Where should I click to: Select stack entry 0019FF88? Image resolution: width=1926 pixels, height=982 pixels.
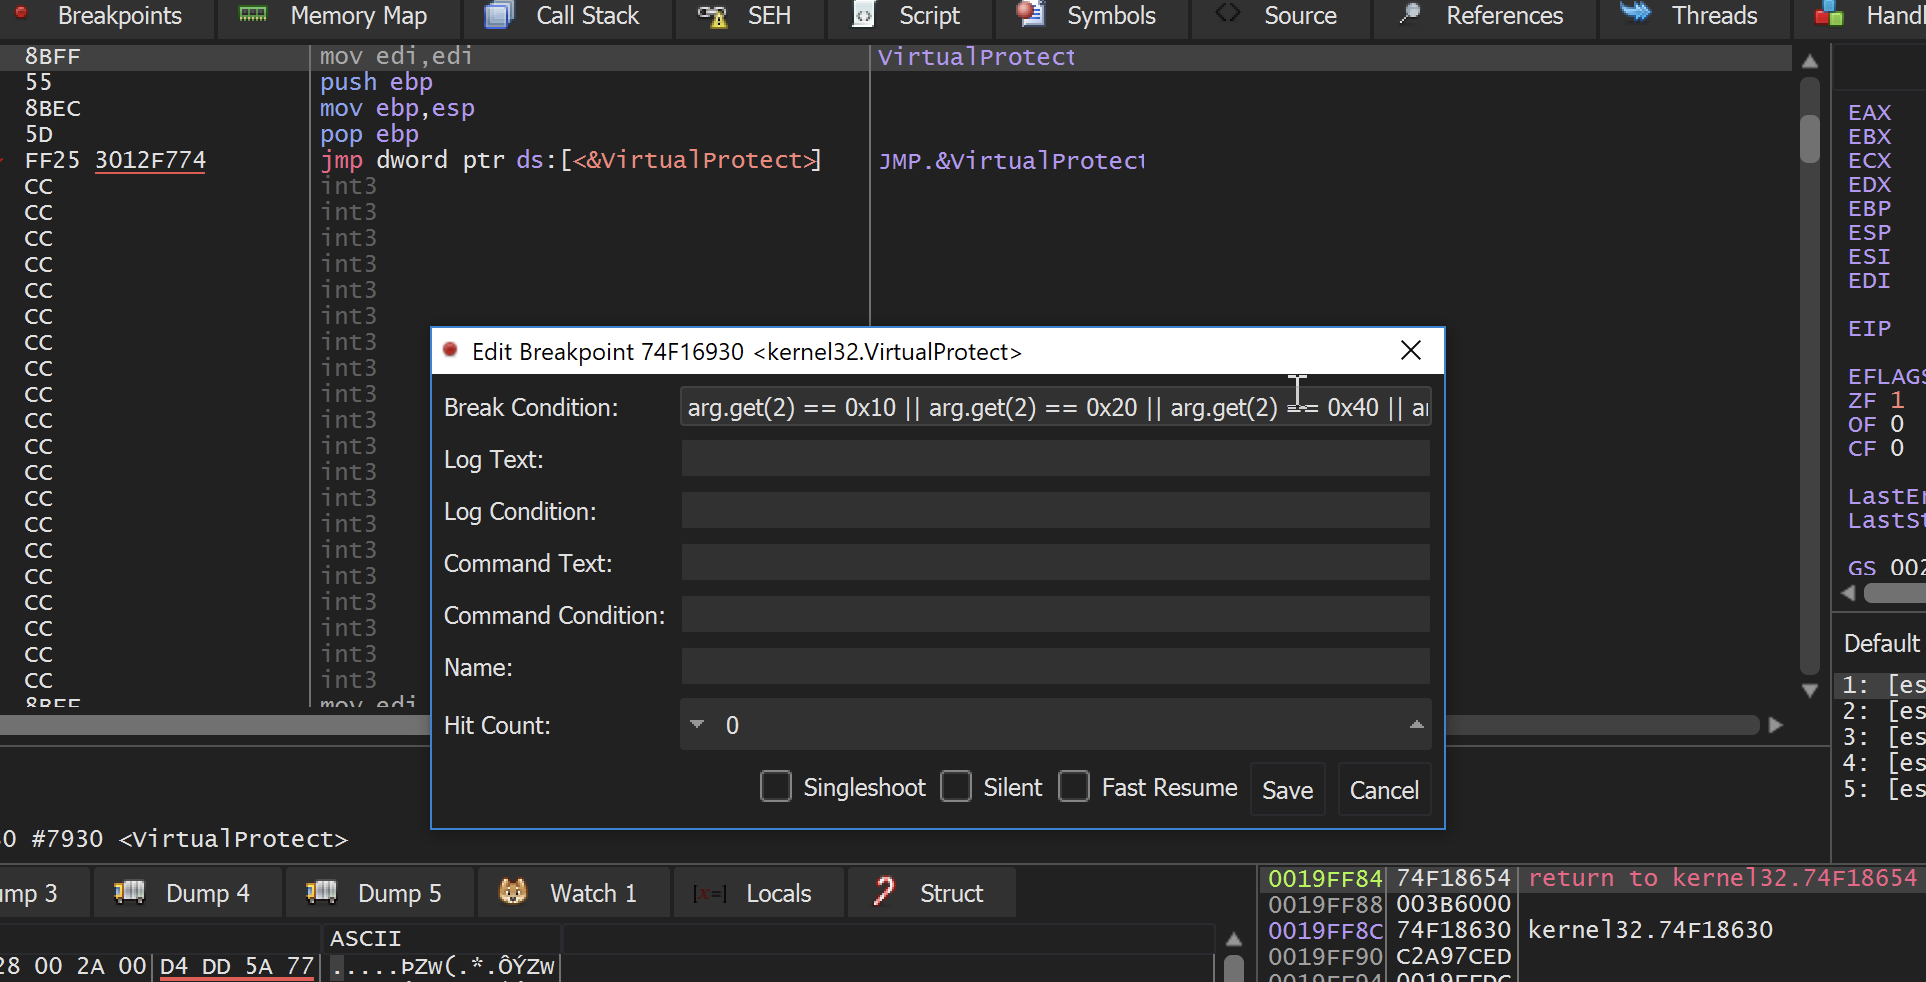pyautogui.click(x=1325, y=905)
